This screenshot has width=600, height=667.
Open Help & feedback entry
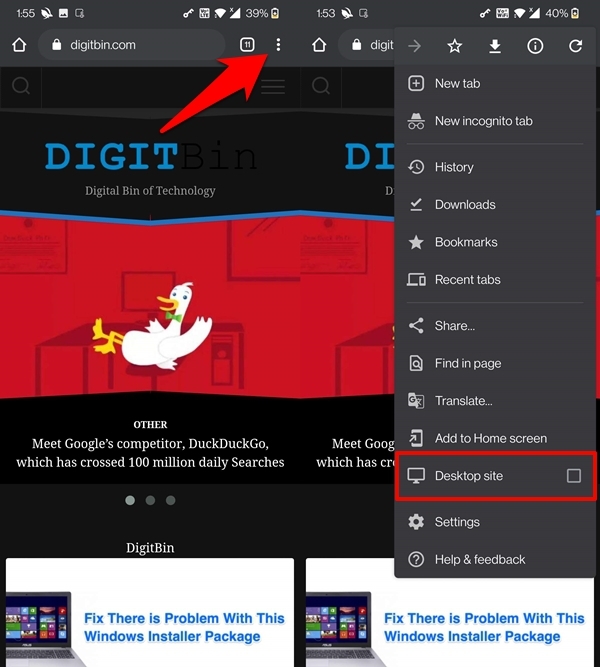click(x=494, y=559)
